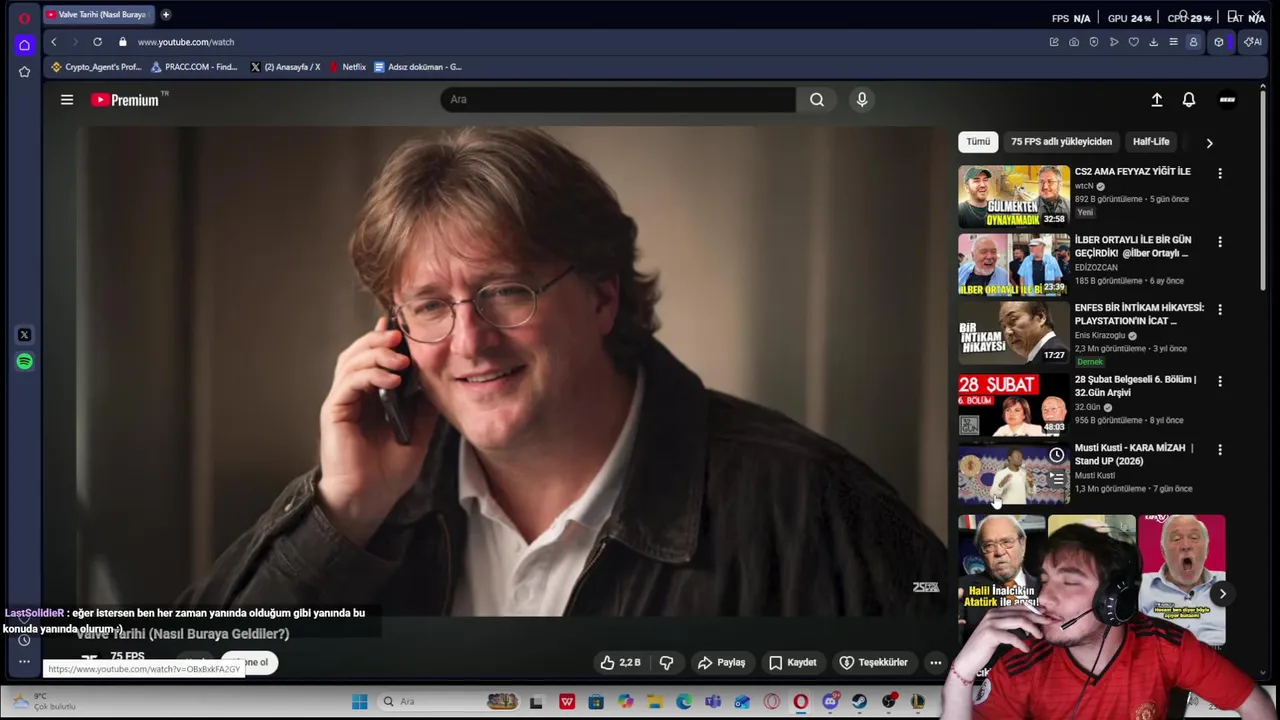Open the '28 Şubat Belgeseli 6. Bölüm' title

tap(1135, 386)
